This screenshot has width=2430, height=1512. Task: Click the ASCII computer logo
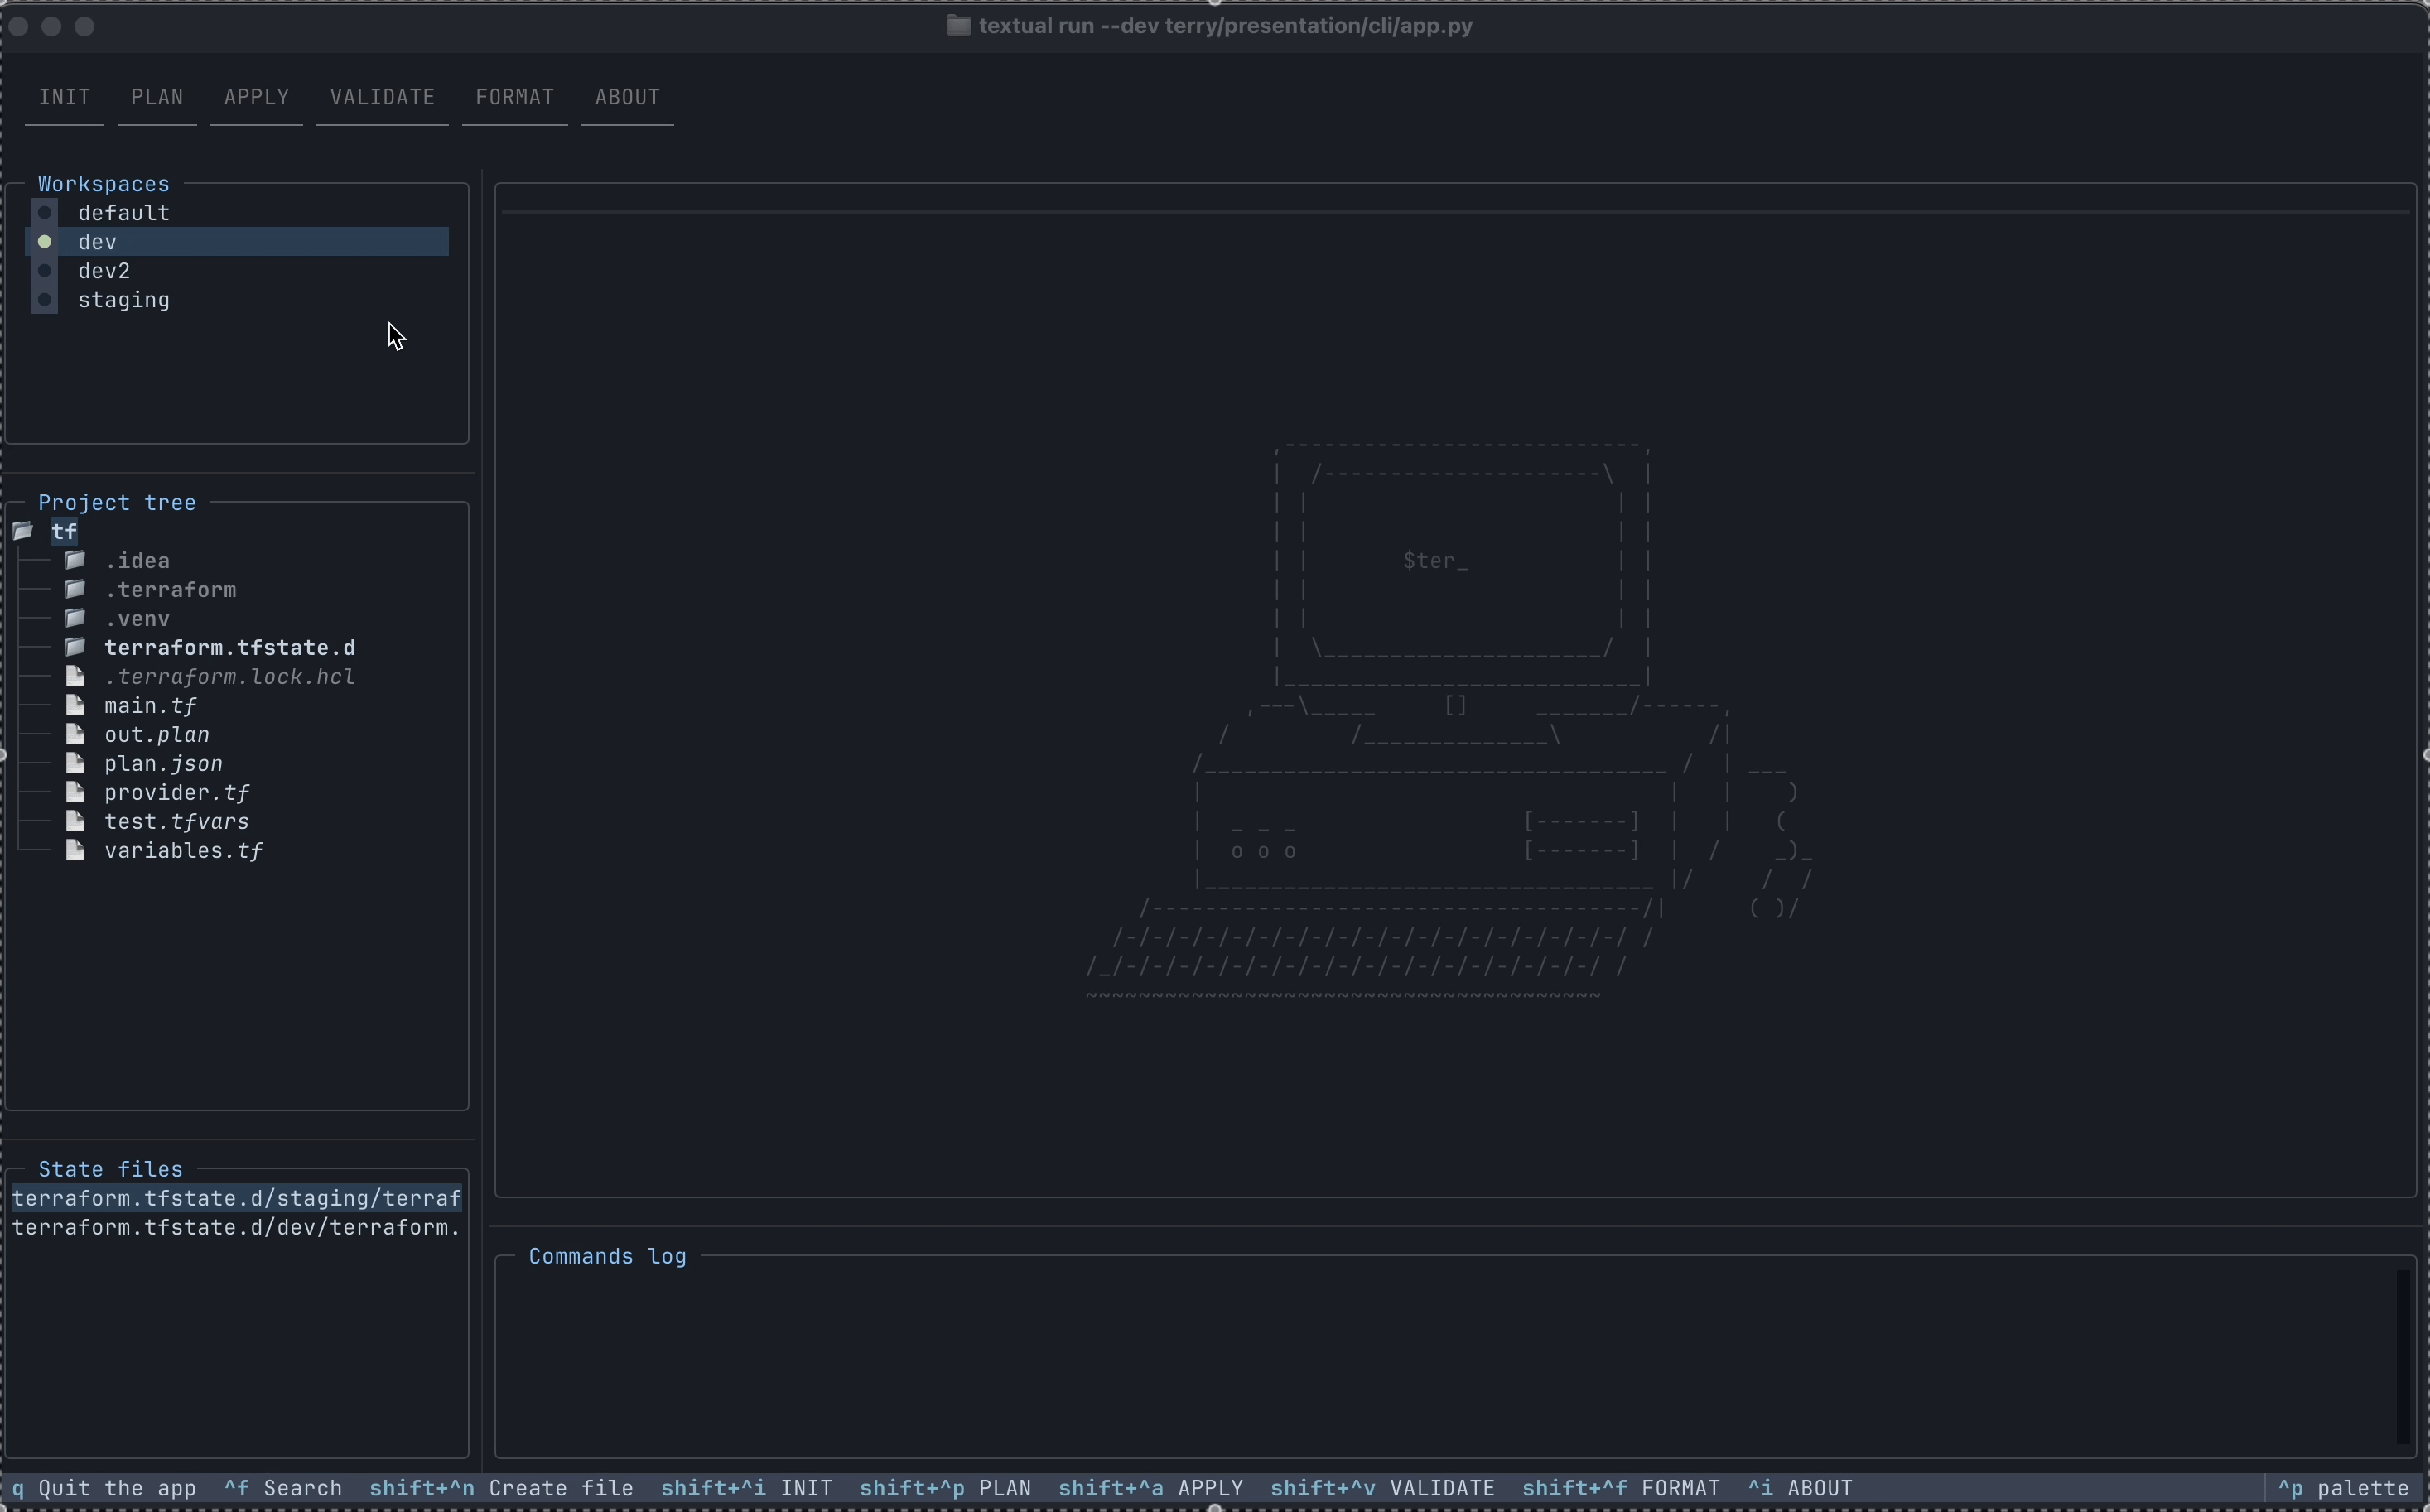pos(1450,720)
